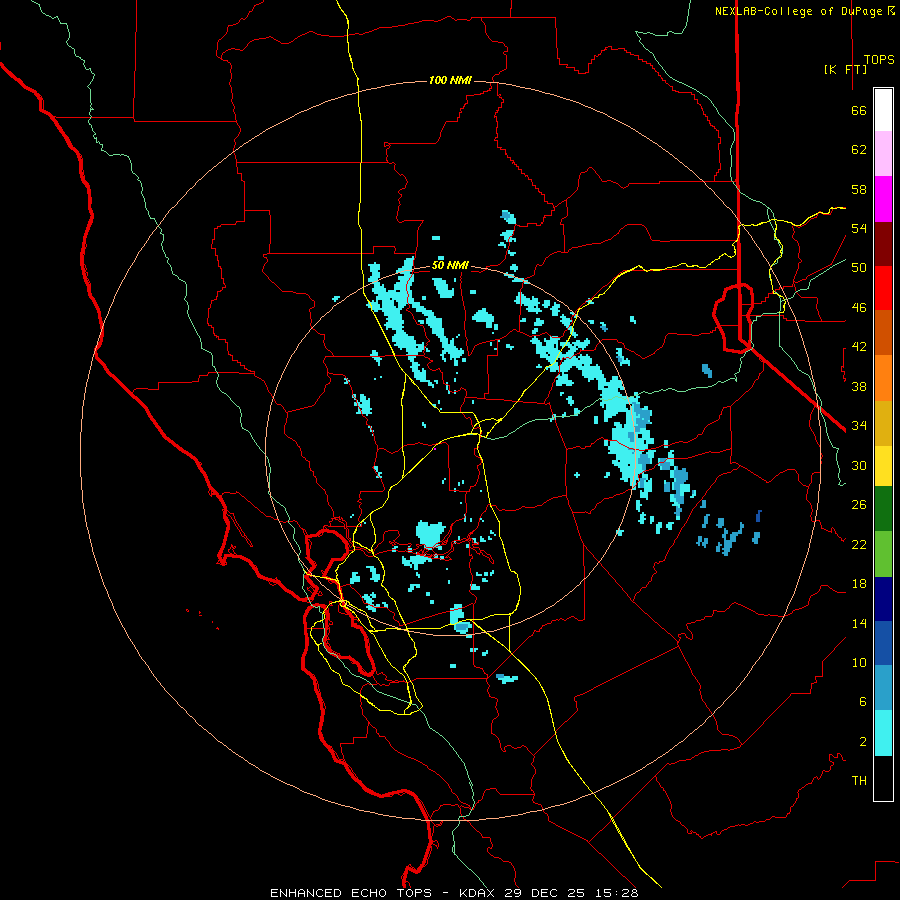Click the "58" legend value
900x900 pixels.
(x=859, y=189)
